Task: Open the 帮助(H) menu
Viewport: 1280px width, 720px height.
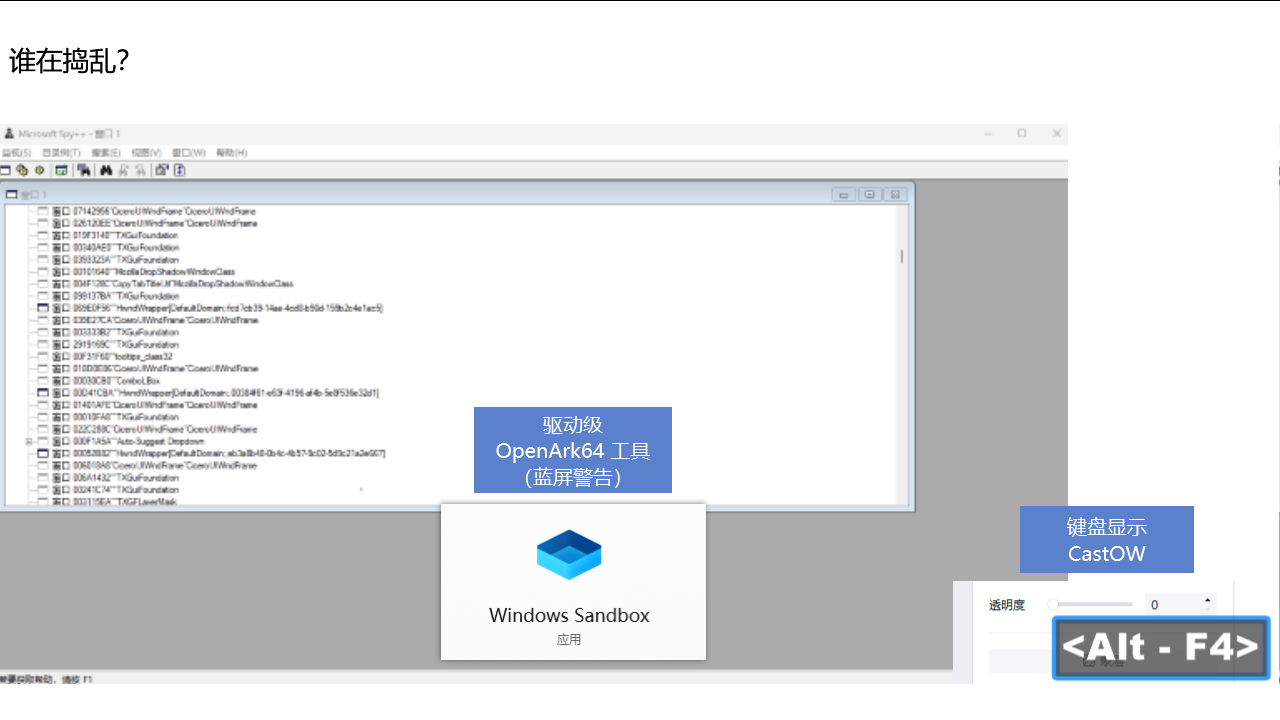Action: tap(231, 153)
